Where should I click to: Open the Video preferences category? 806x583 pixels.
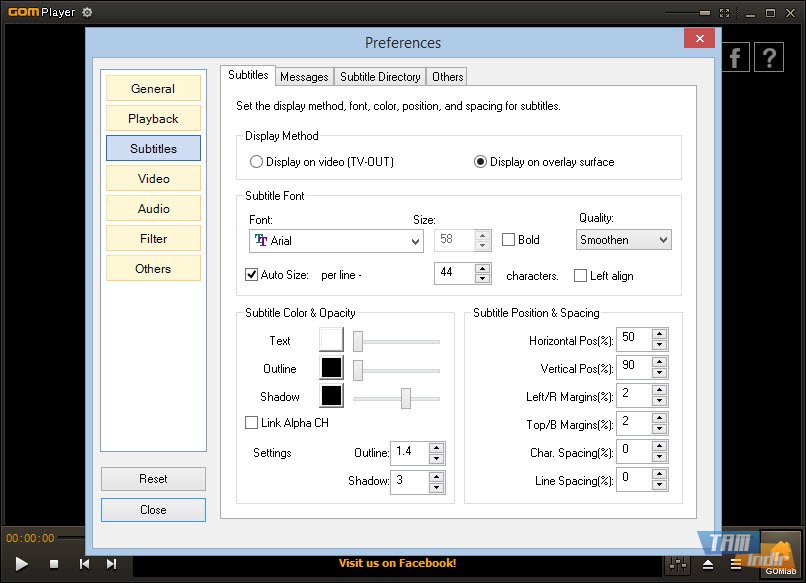click(153, 178)
